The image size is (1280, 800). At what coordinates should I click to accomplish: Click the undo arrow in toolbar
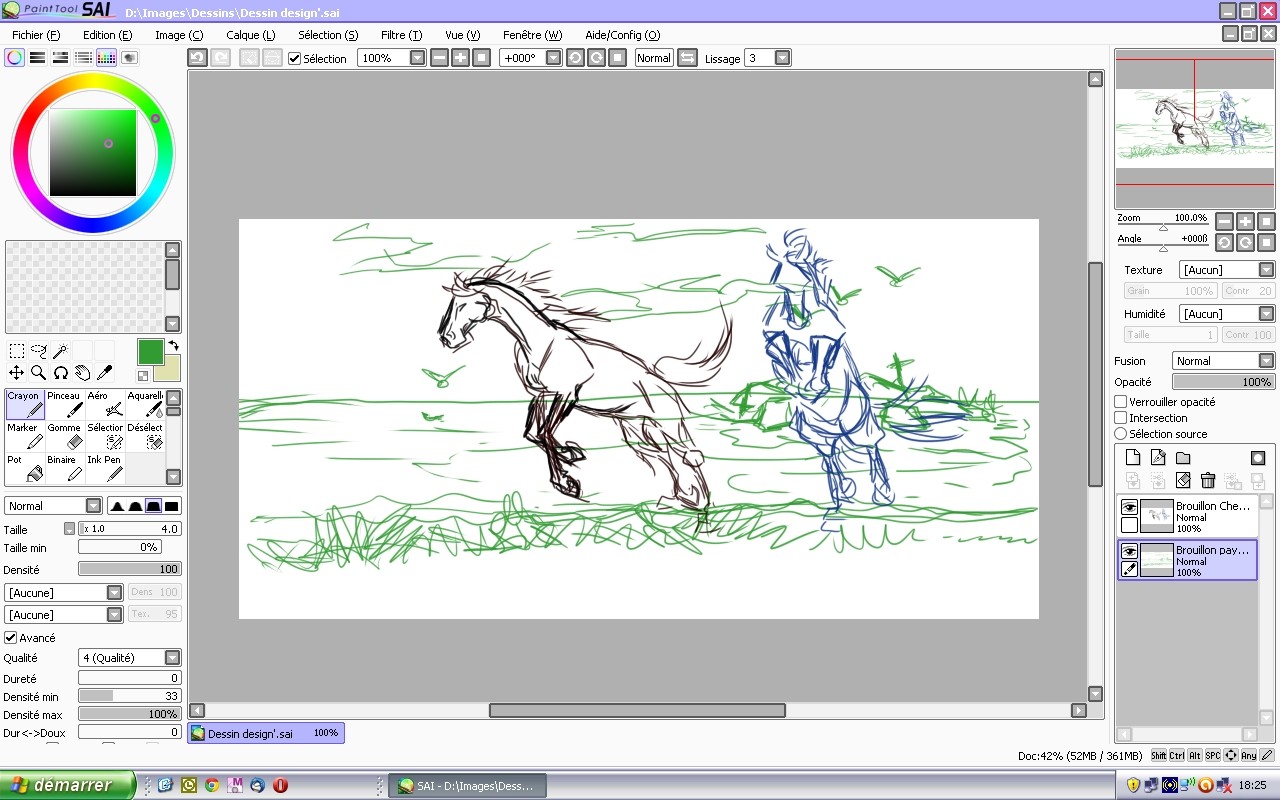[198, 58]
